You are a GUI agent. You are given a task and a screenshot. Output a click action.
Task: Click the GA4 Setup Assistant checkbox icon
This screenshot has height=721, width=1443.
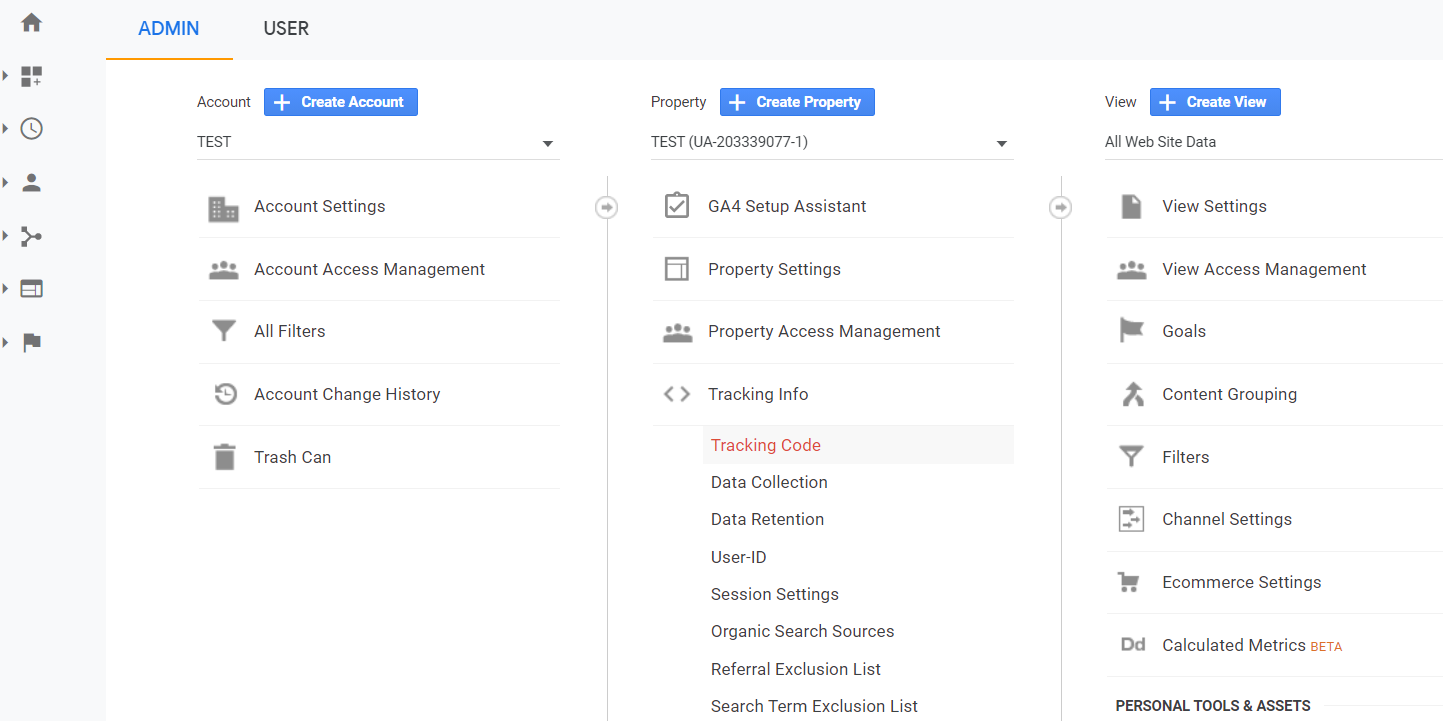pyautogui.click(x=677, y=206)
